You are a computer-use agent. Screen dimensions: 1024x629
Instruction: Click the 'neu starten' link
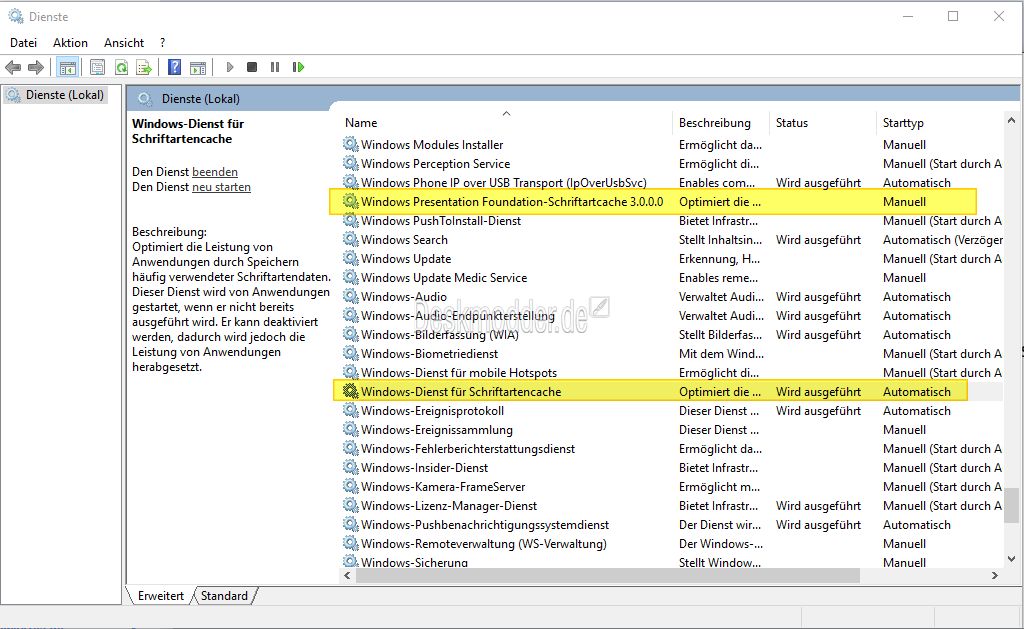click(221, 187)
